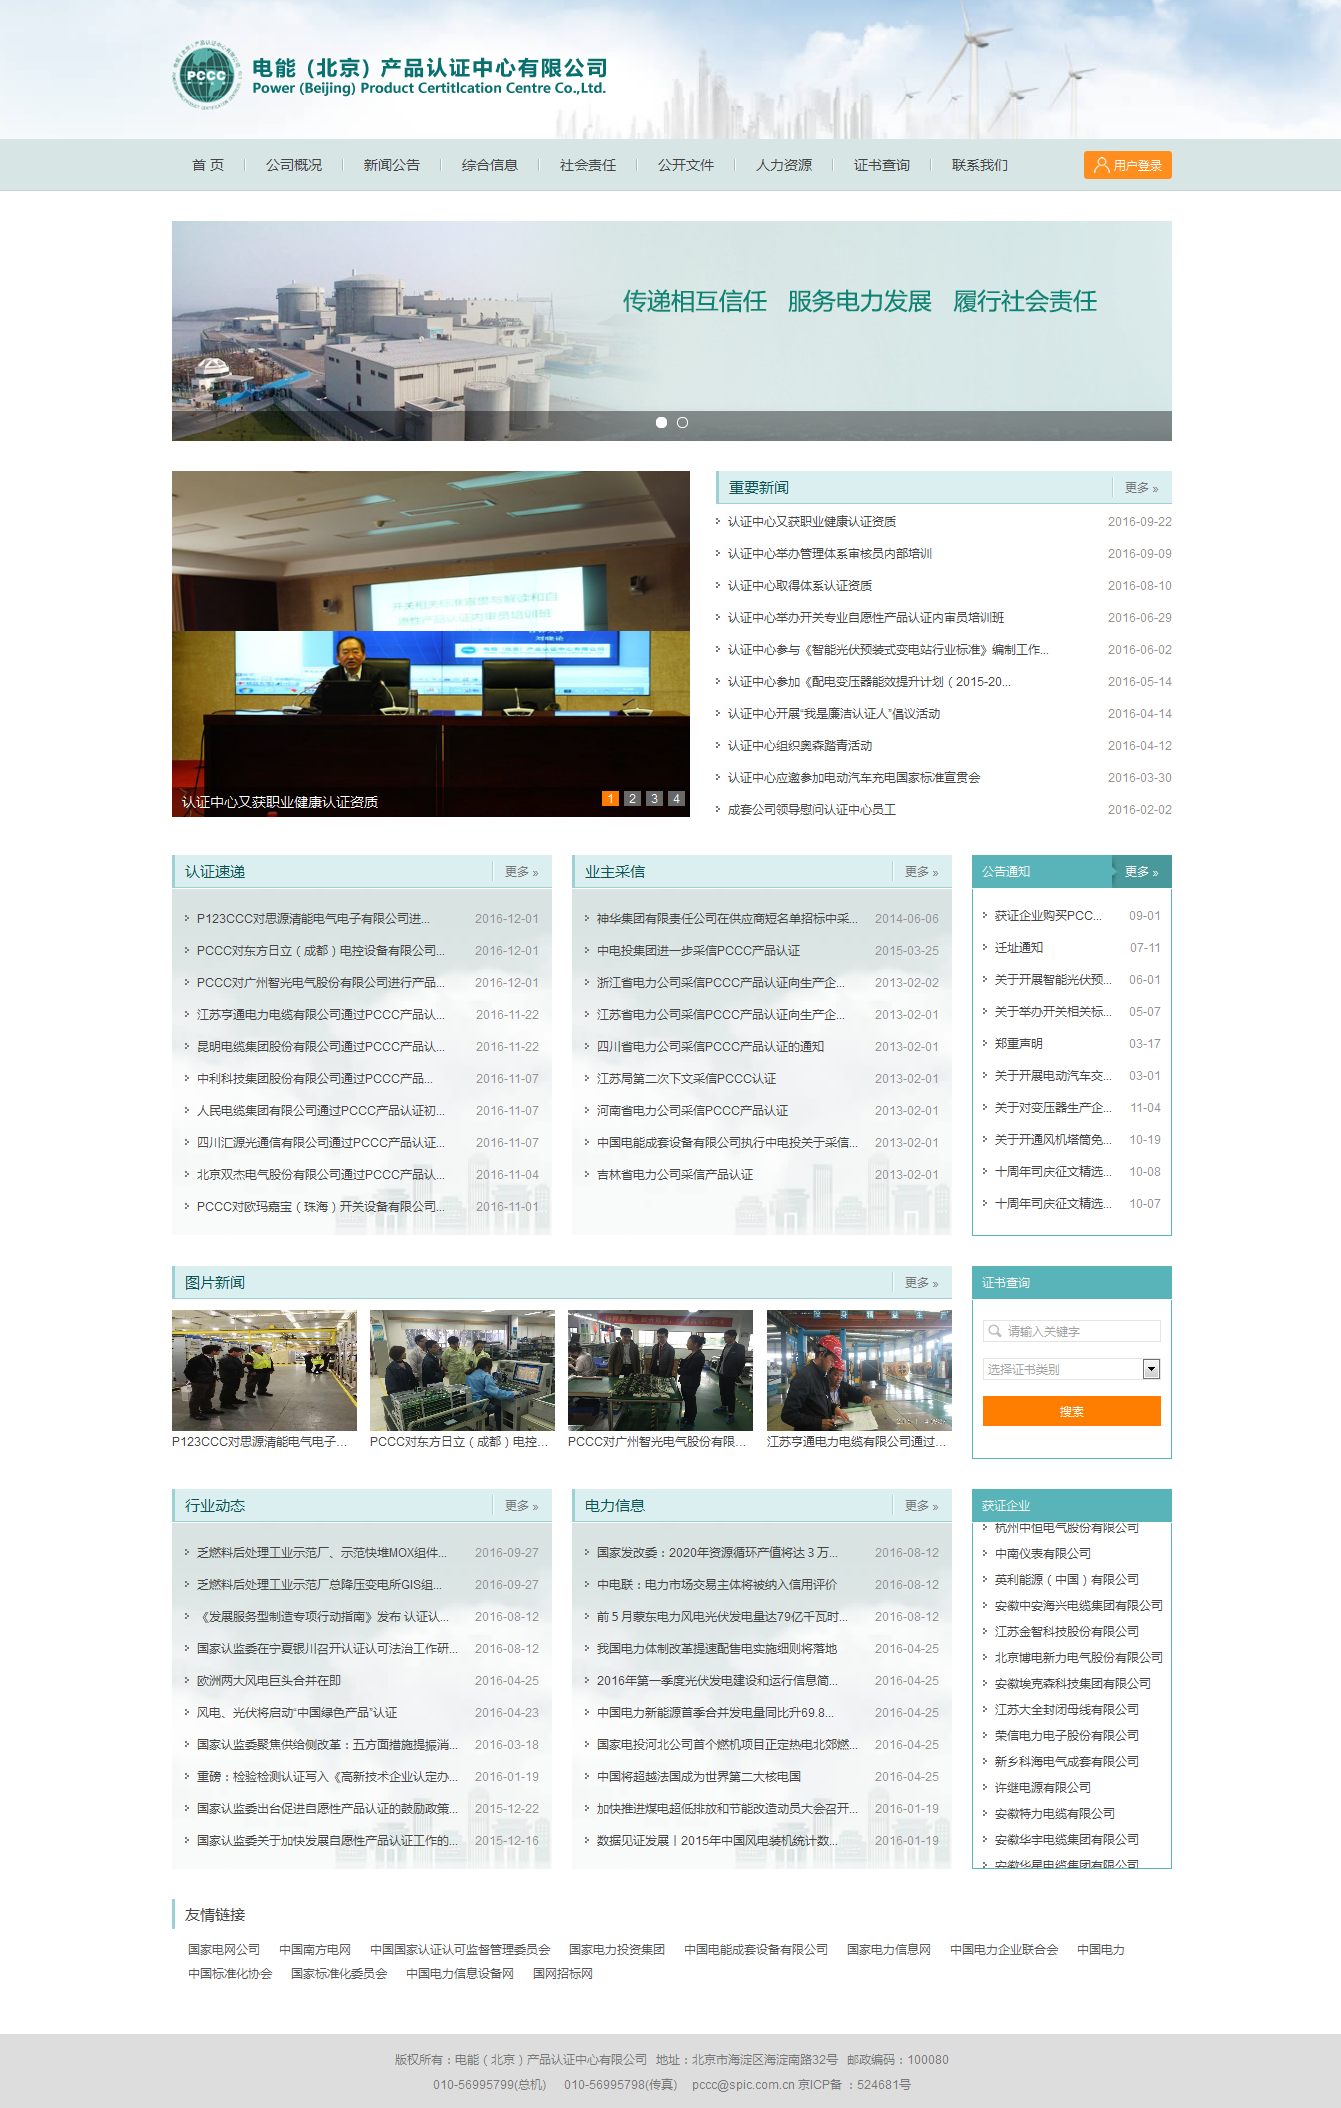Switch news slideshow to slide 1
Screen dimensions: 1341x2108
[610, 798]
